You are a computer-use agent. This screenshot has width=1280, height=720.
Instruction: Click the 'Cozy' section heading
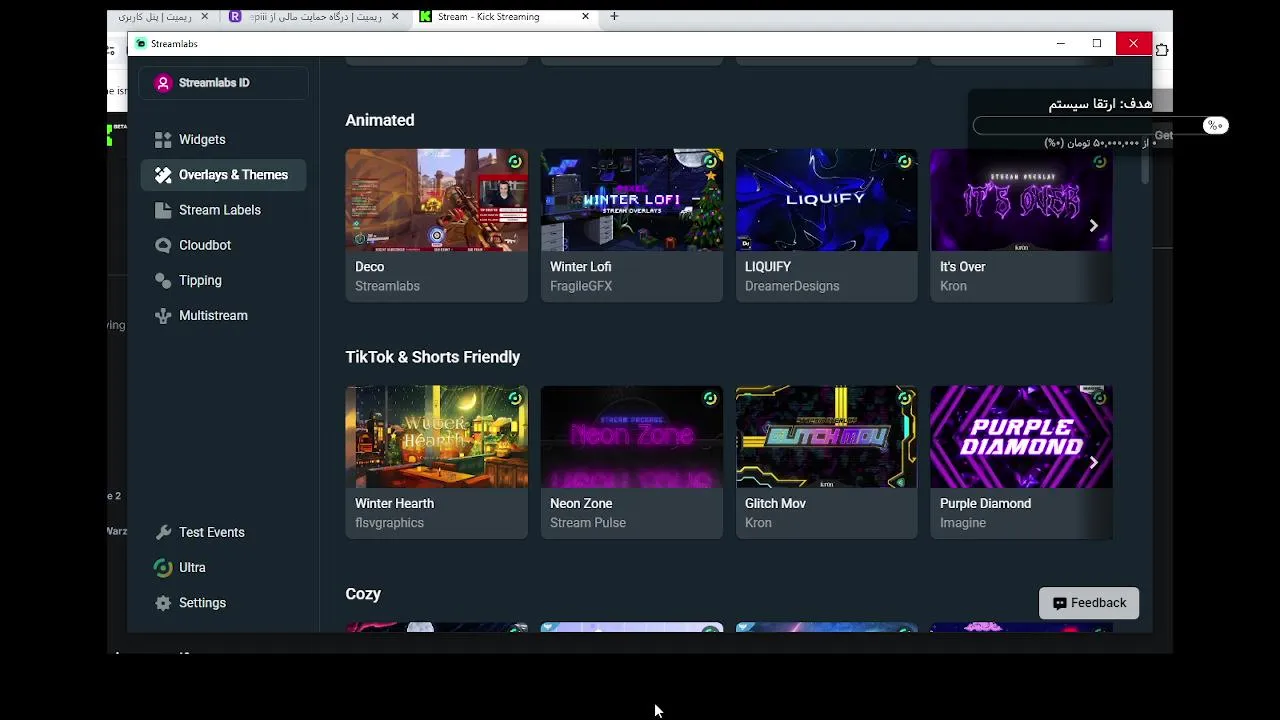coord(363,594)
